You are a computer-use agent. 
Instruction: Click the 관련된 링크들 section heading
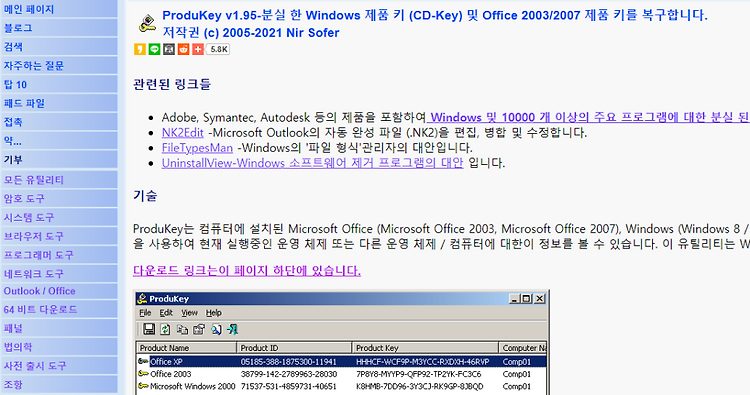(172, 84)
